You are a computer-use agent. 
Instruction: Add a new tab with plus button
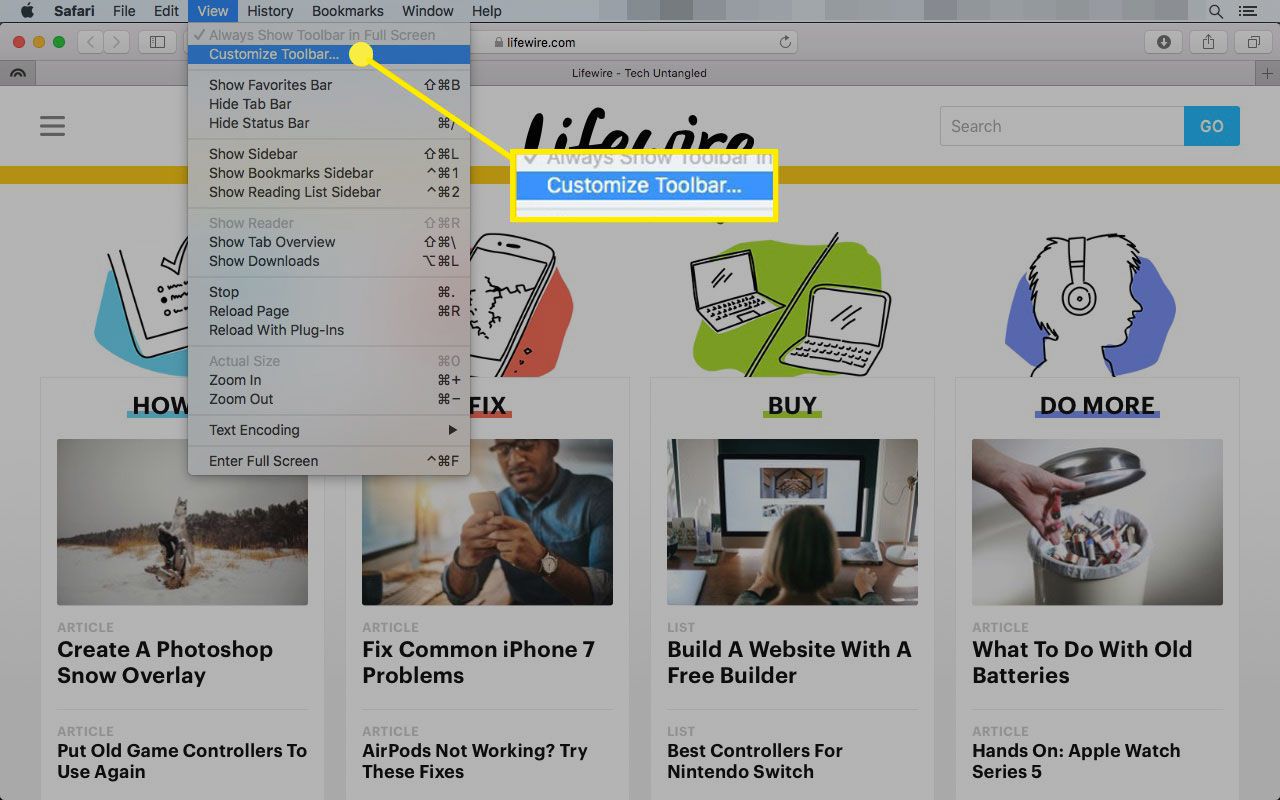point(1267,73)
